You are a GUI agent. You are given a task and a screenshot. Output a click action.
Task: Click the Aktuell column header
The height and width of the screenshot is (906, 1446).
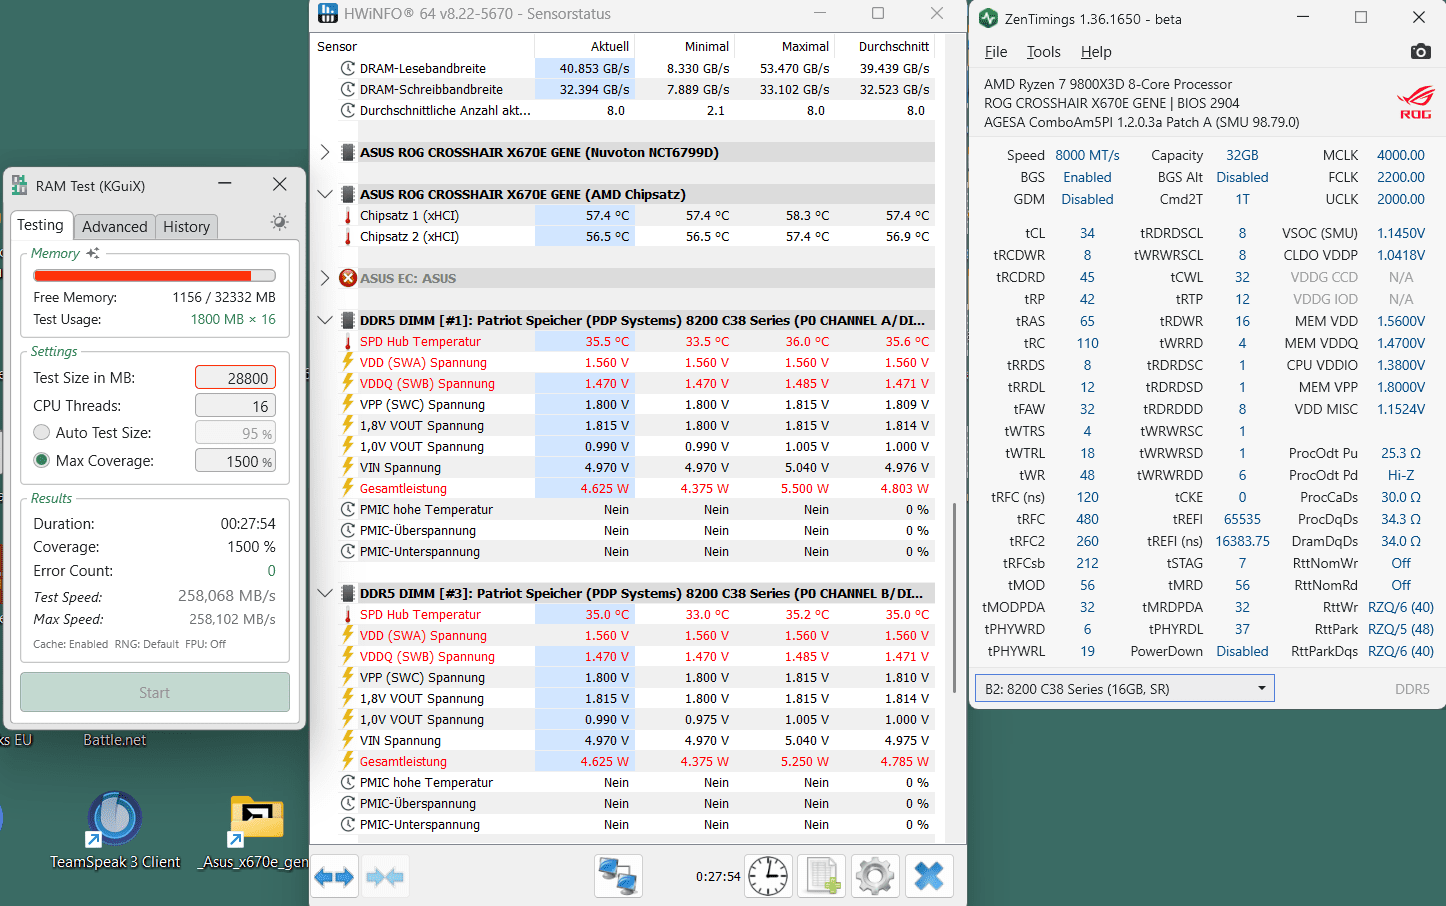point(585,46)
